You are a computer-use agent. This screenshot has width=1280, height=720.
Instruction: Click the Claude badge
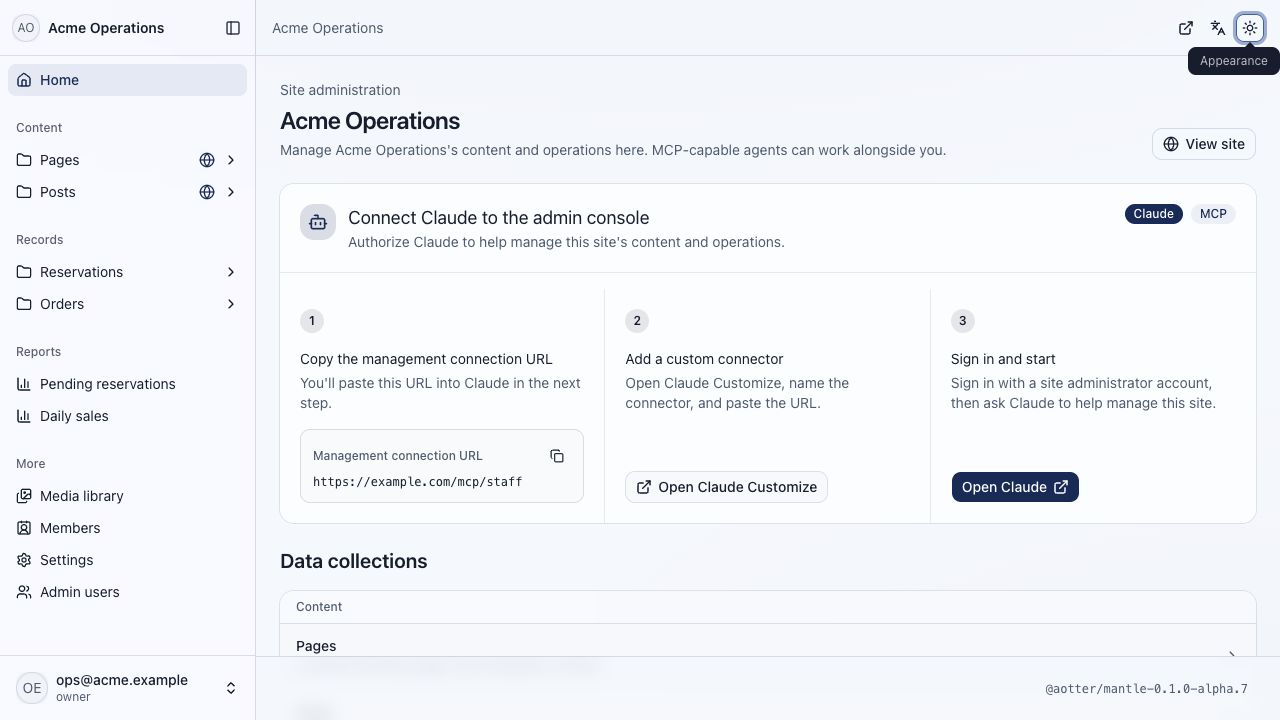(1153, 214)
